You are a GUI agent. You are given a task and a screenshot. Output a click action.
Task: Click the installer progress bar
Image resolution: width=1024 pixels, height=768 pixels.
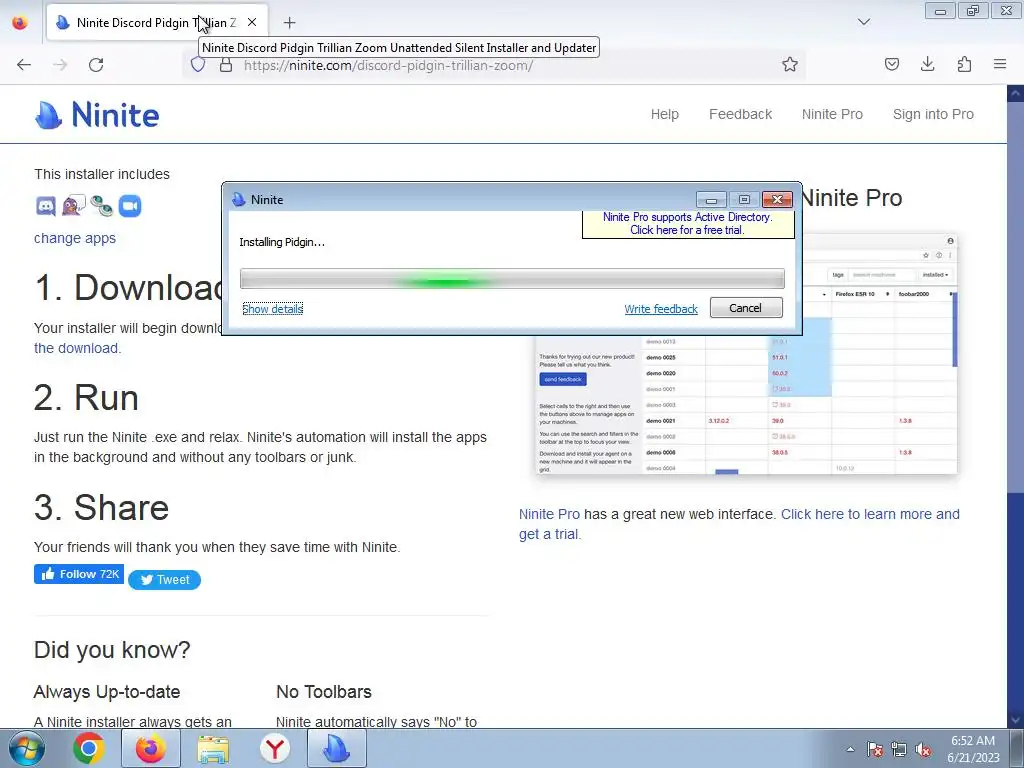(x=512, y=278)
